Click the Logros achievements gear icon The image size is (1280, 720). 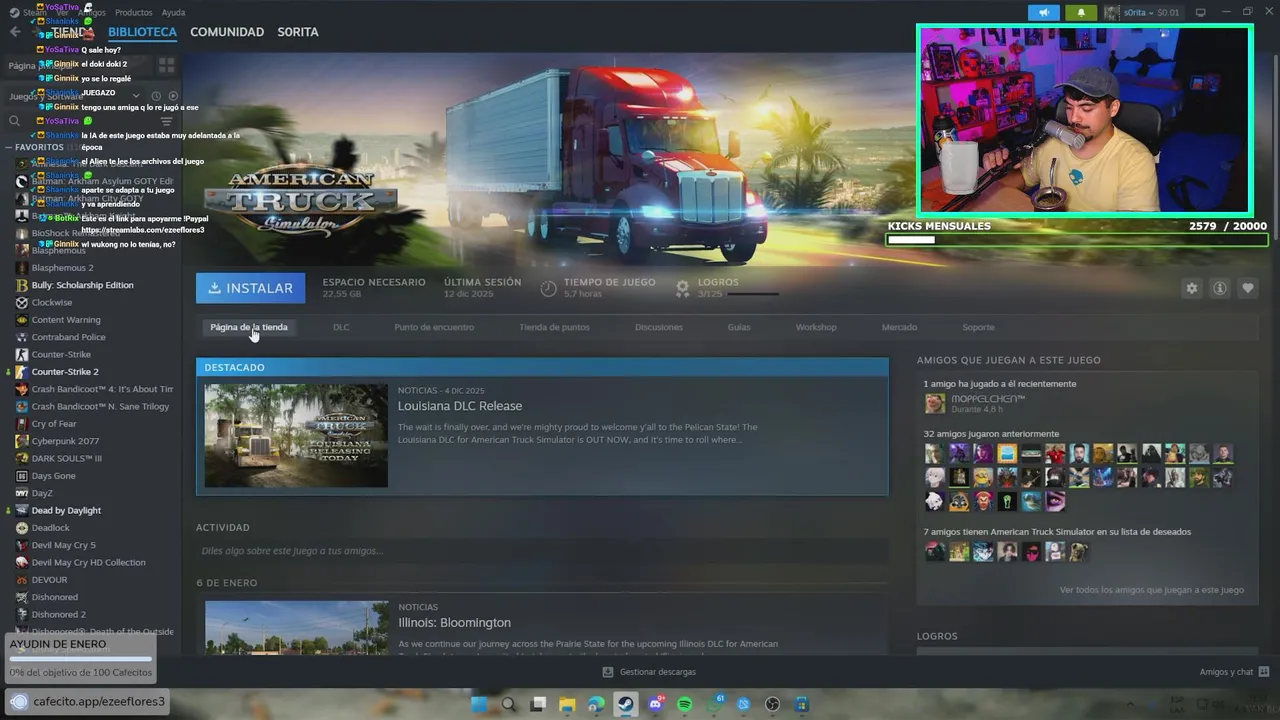[x=682, y=288]
